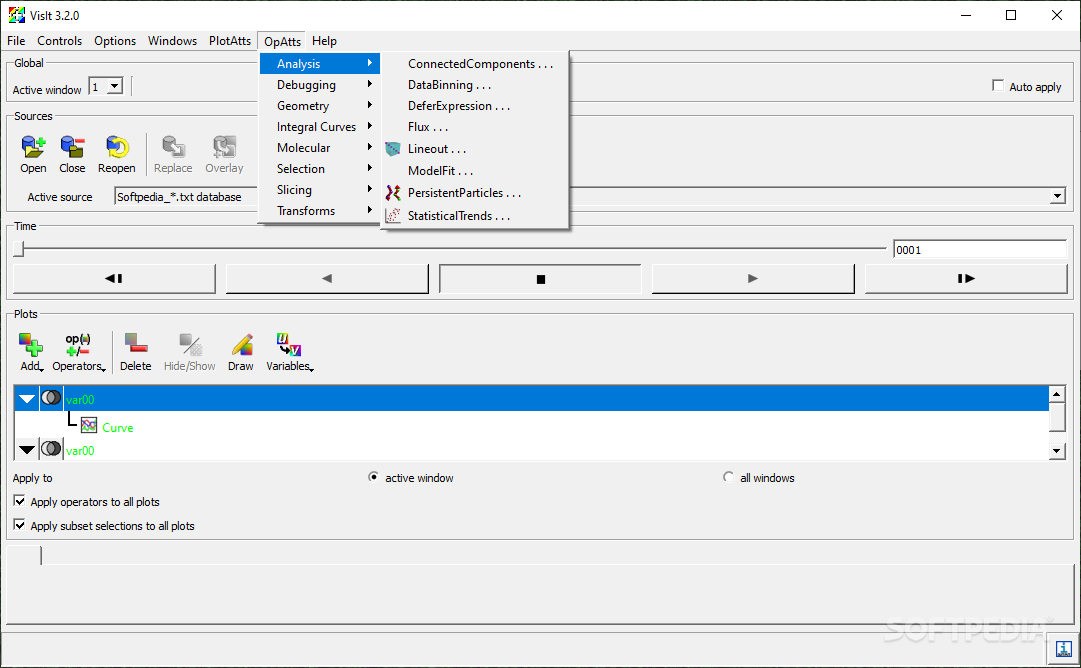Open the File menu

click(16, 41)
